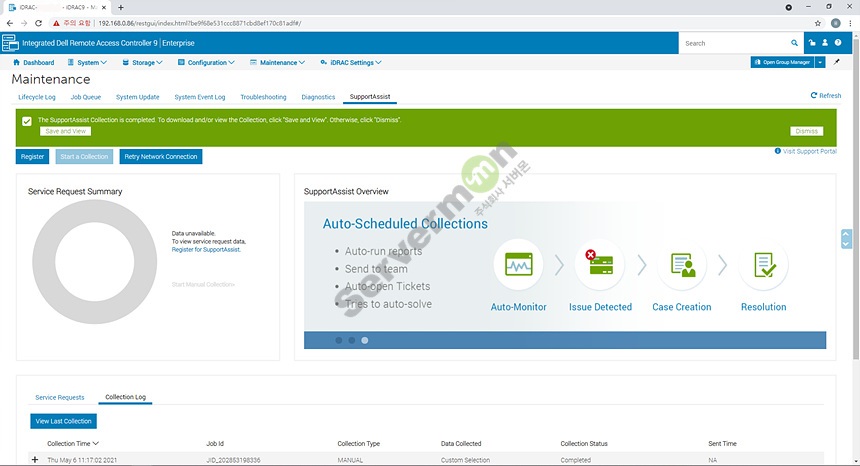Click the Refresh icon link
Viewport: 860px width, 466px height.
click(825, 95)
